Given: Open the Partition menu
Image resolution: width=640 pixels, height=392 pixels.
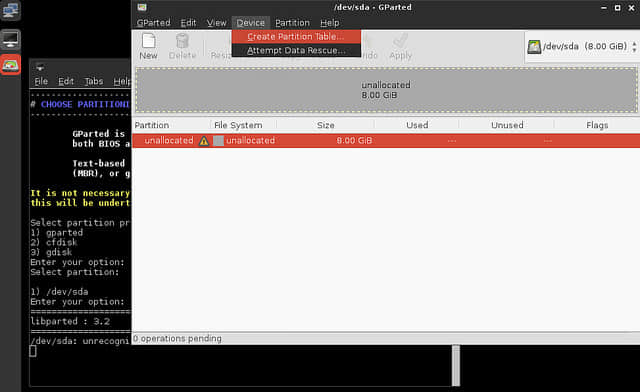Looking at the screenshot, I should click(292, 23).
